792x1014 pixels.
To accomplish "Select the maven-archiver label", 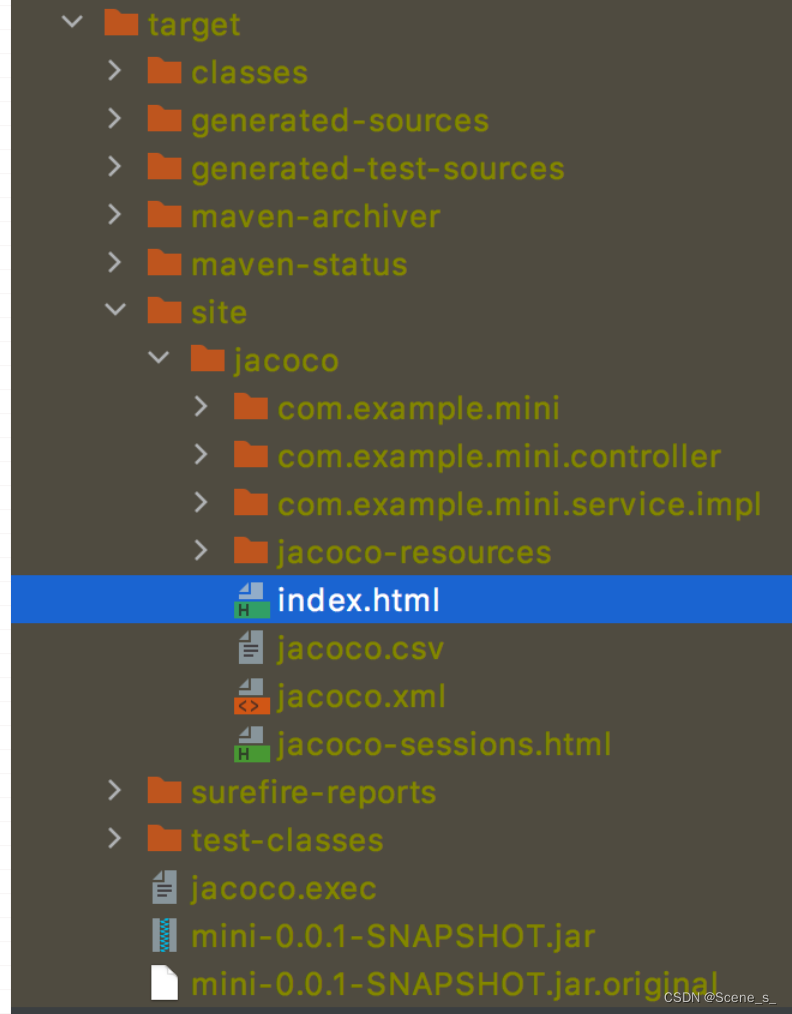I will (316, 216).
